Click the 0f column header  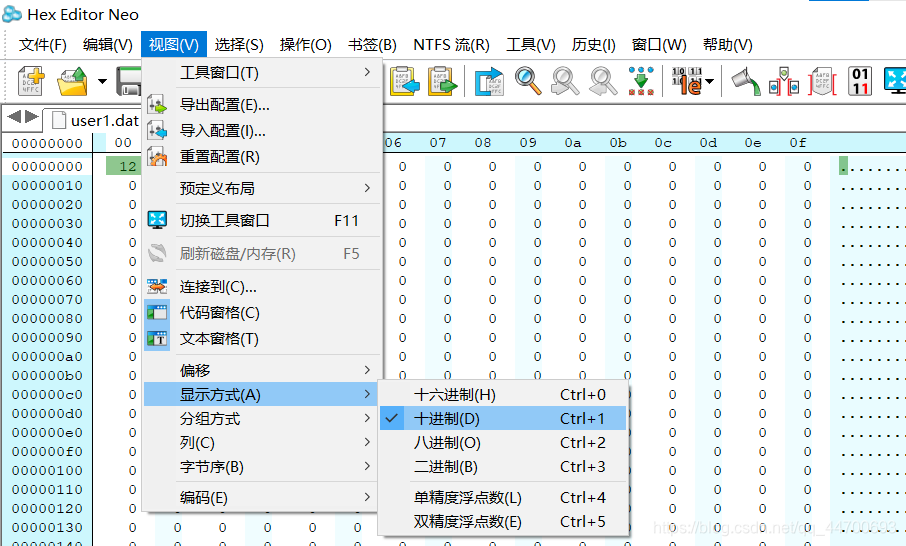click(798, 143)
